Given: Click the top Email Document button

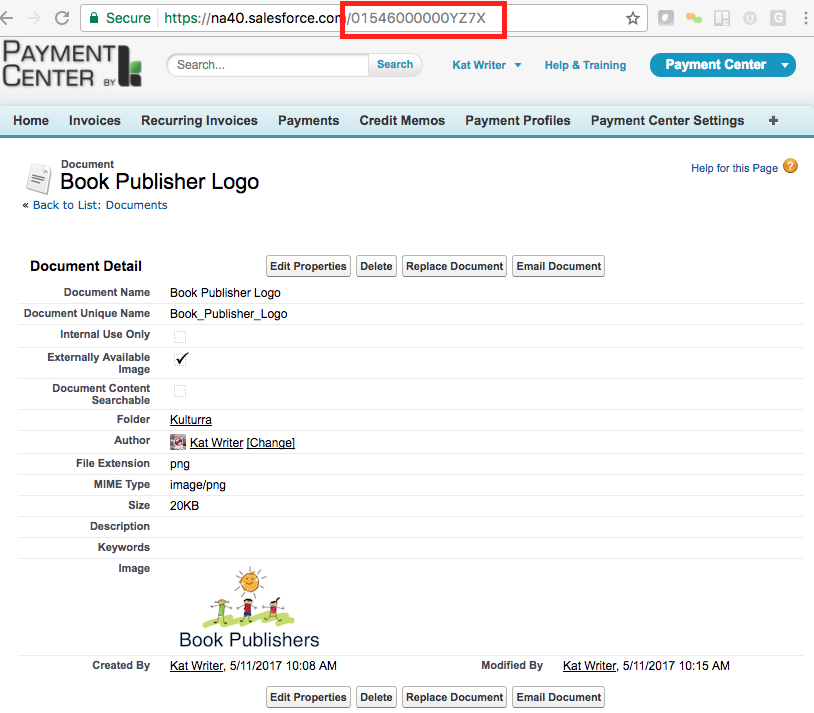Looking at the screenshot, I should coord(559,266).
